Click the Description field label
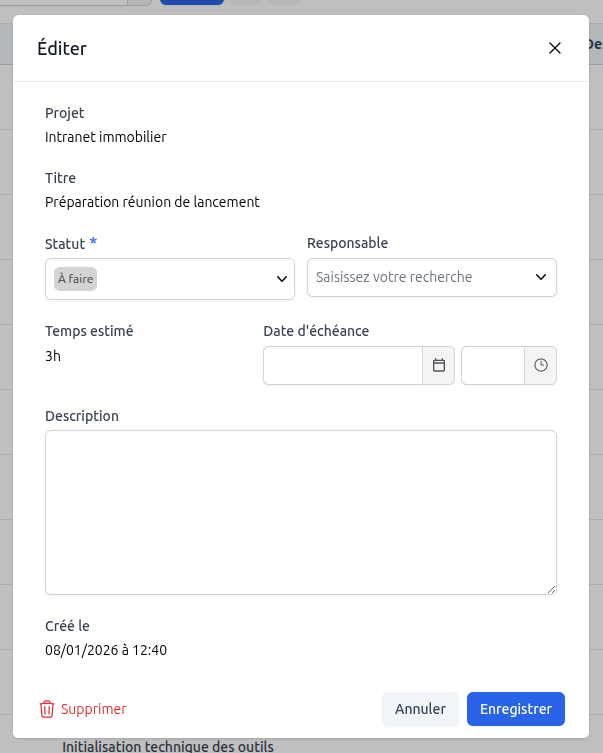603x753 pixels. tap(82, 416)
